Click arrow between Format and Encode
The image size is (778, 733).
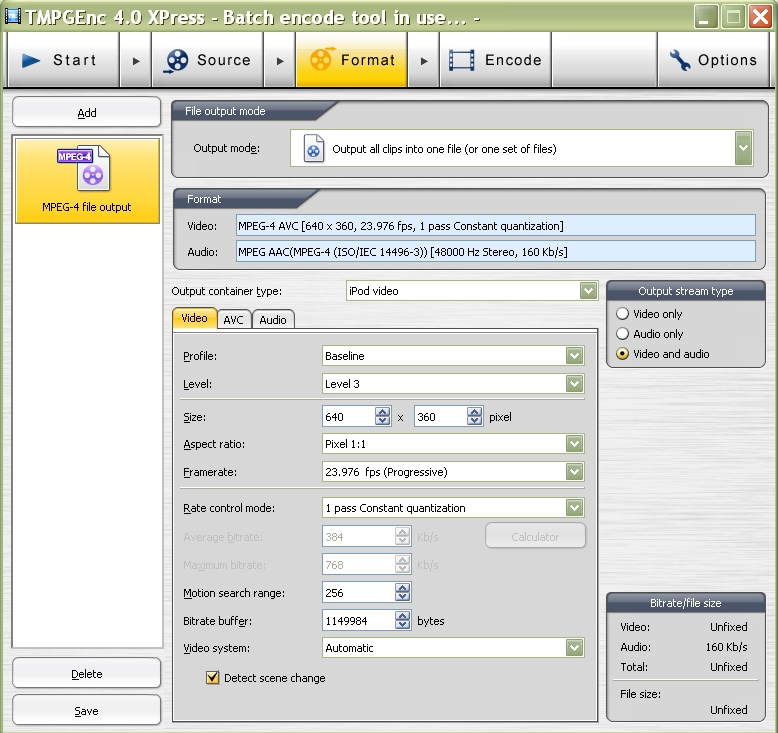[424, 61]
